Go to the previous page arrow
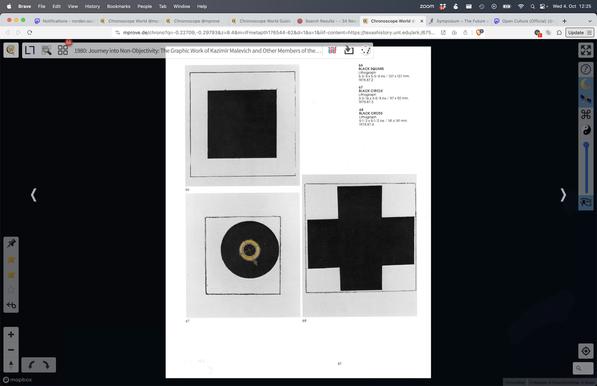 [34, 195]
